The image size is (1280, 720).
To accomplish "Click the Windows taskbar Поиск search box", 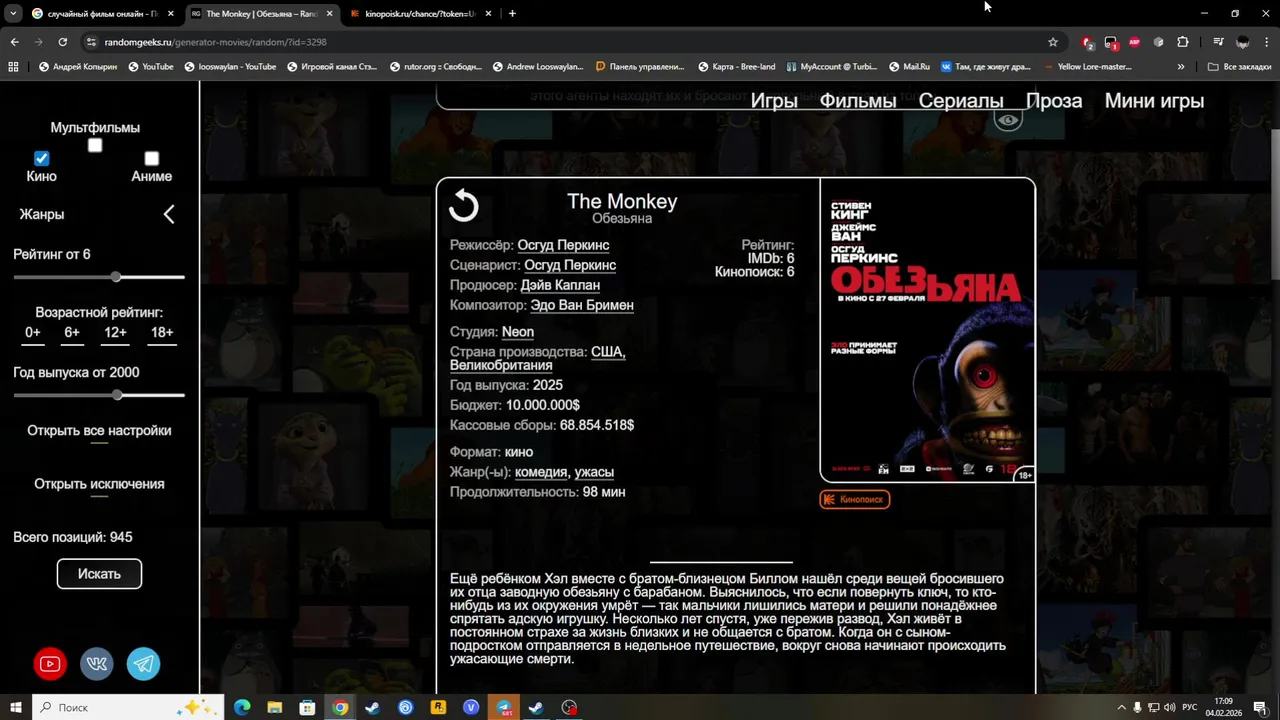I will coord(128,707).
